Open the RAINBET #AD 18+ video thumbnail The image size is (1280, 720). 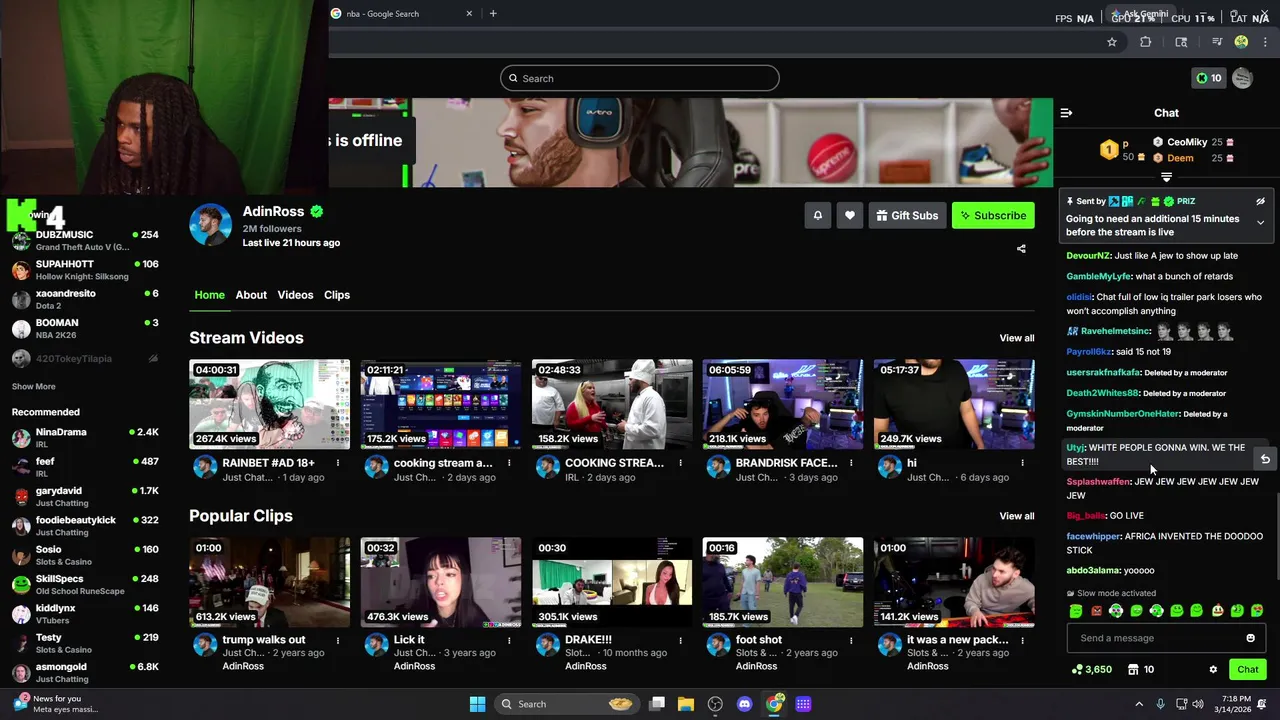(x=270, y=404)
